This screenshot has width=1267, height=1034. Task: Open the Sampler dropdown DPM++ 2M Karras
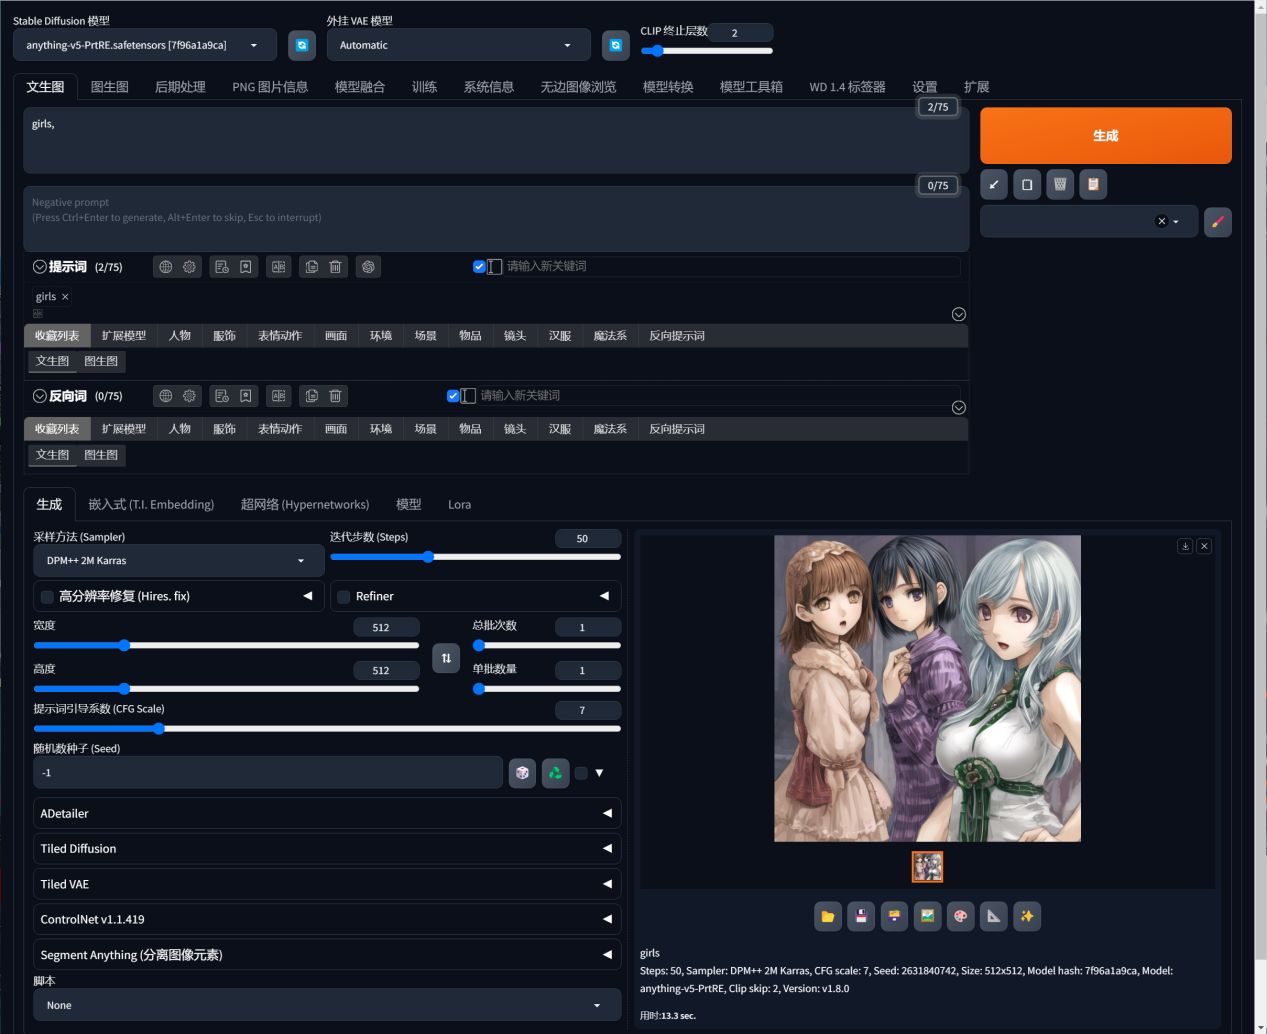pos(178,561)
